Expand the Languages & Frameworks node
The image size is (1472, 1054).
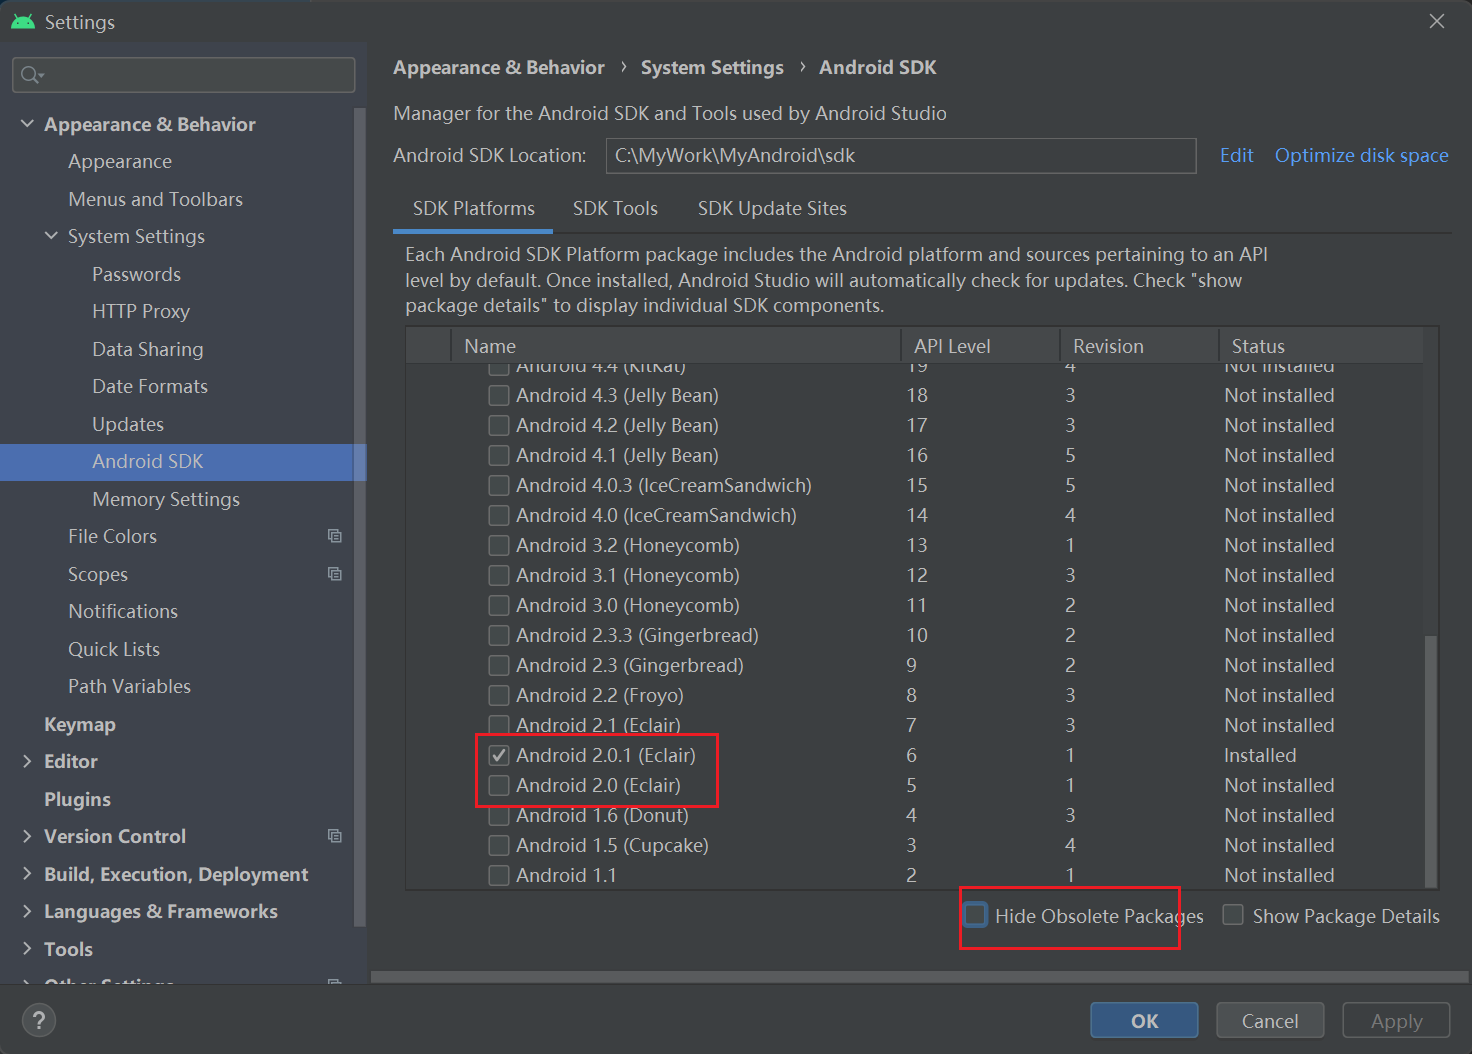pos(27,911)
